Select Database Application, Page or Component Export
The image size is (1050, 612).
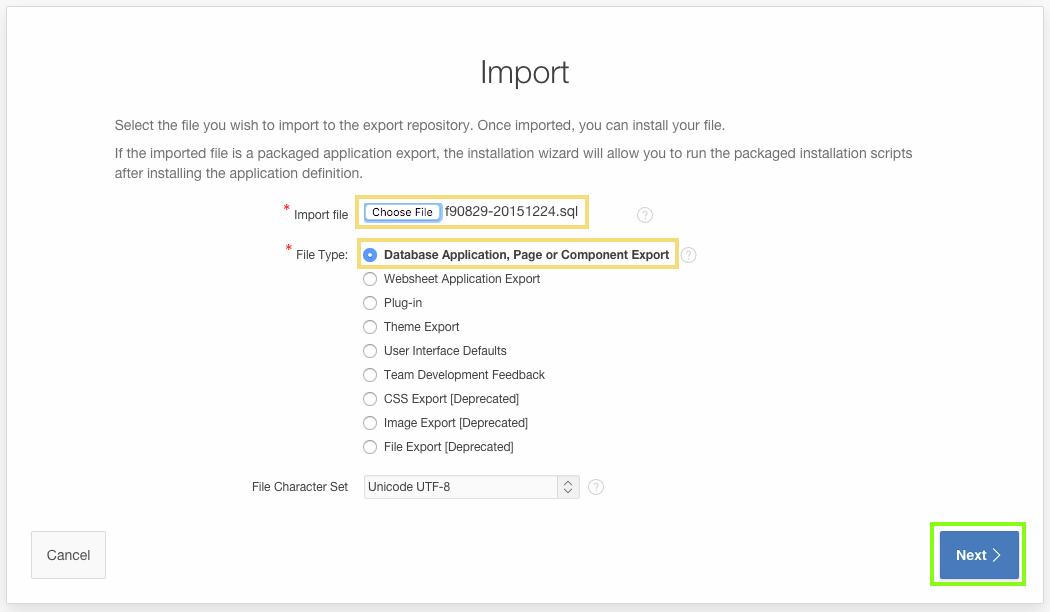[371, 255]
